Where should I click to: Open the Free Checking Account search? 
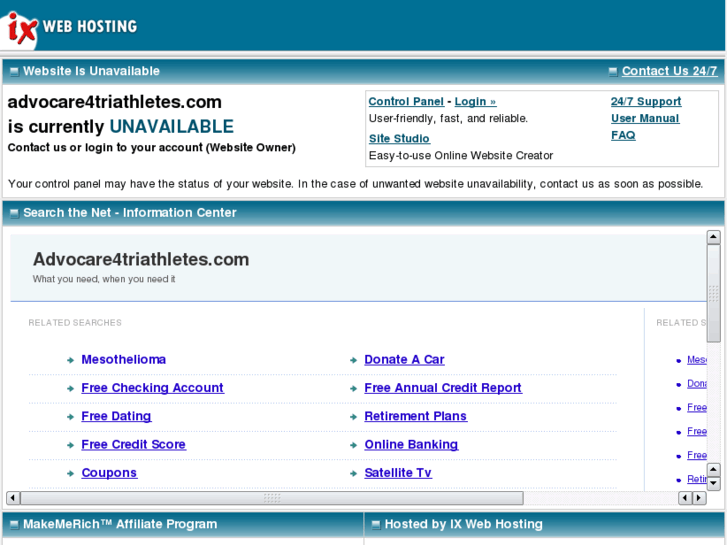click(x=153, y=388)
